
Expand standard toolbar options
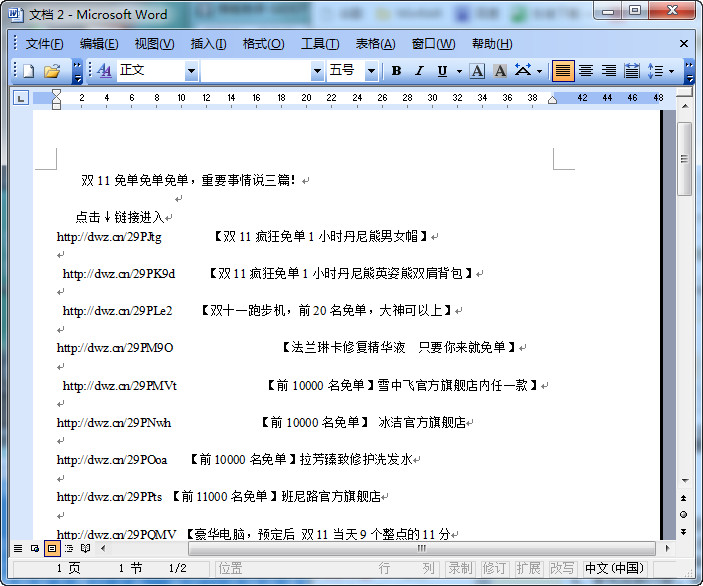click(77, 71)
